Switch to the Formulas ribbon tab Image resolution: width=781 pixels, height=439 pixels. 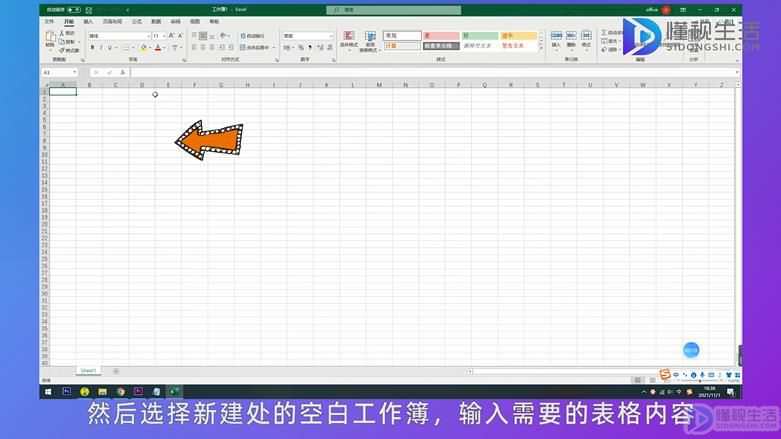tap(136, 21)
